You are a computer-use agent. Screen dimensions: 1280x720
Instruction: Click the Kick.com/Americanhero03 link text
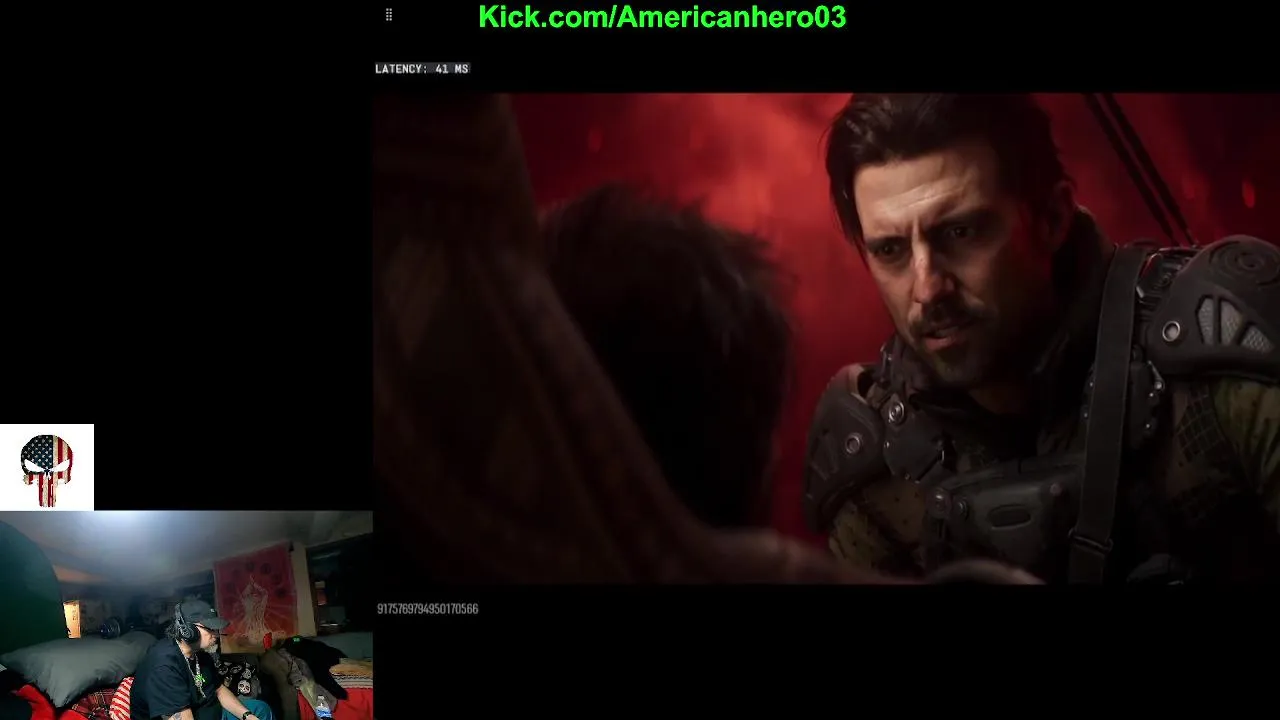662,17
